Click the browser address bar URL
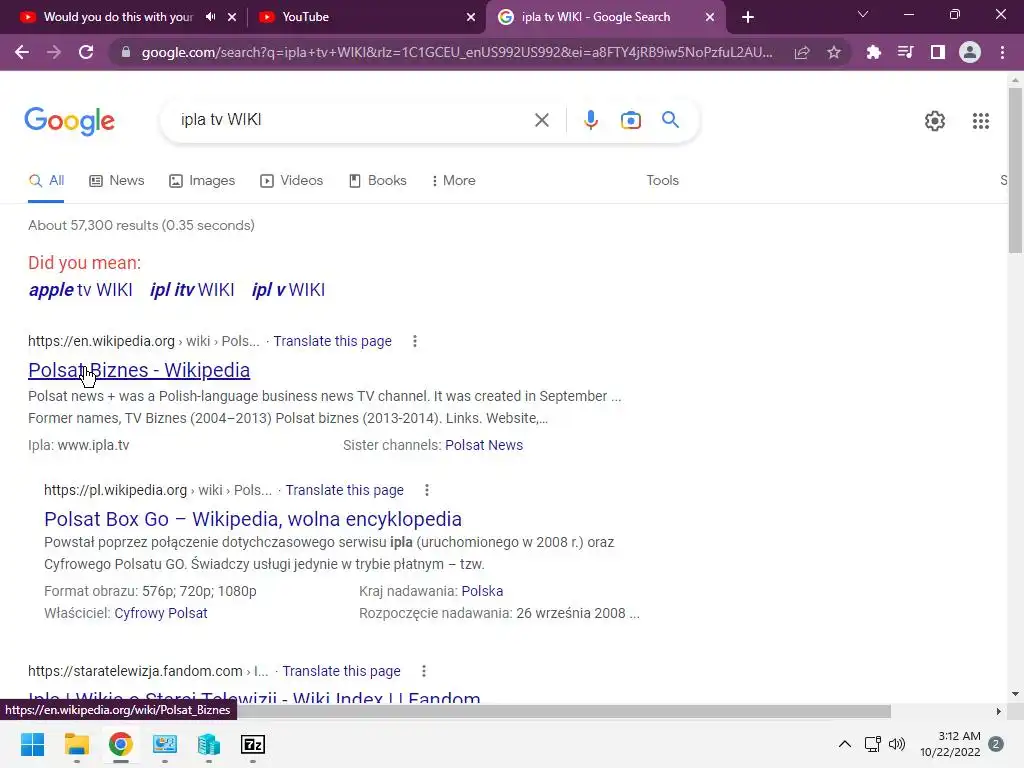Screen dimensions: 1024x768 tap(457, 52)
